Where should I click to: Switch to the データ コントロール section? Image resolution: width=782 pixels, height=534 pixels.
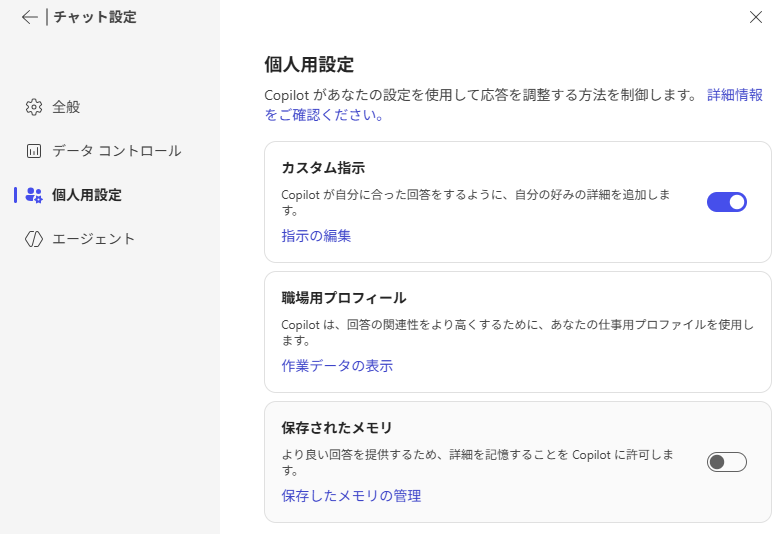[x=116, y=151]
